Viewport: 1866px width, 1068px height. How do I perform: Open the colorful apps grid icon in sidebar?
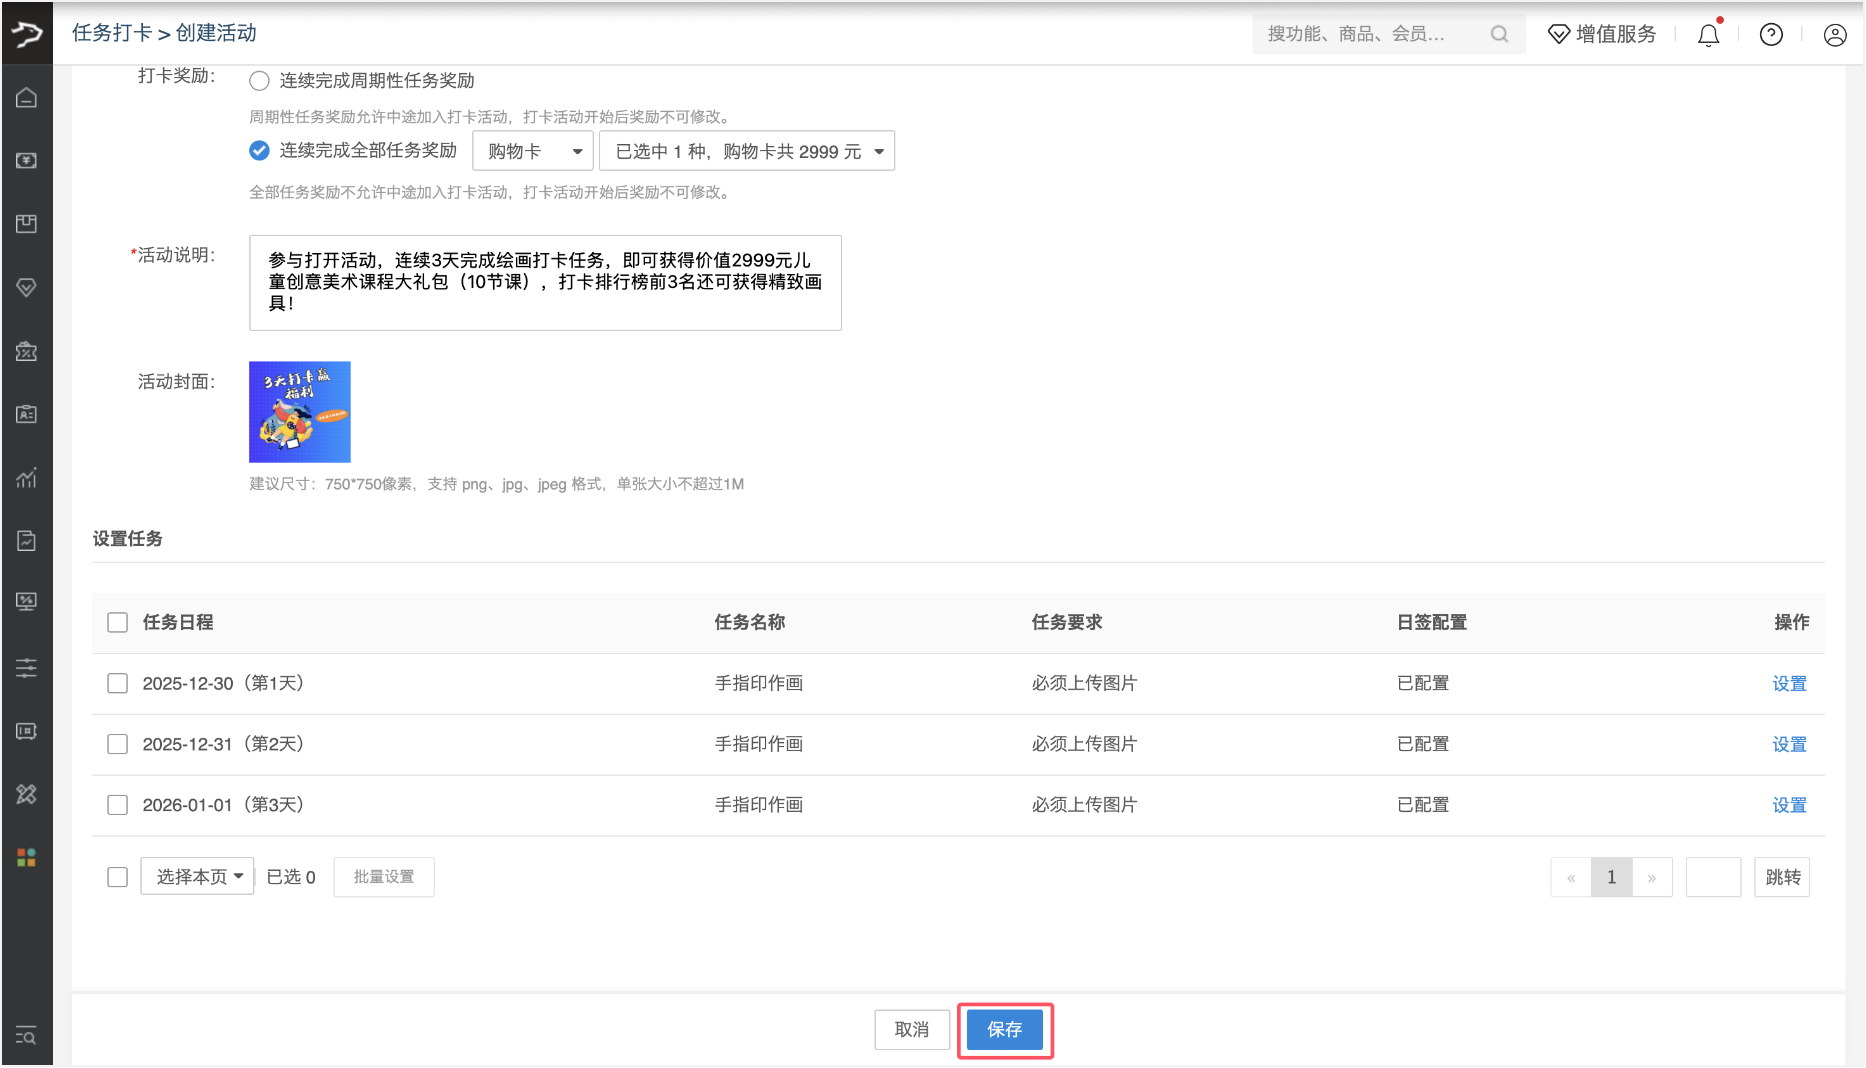click(27, 857)
